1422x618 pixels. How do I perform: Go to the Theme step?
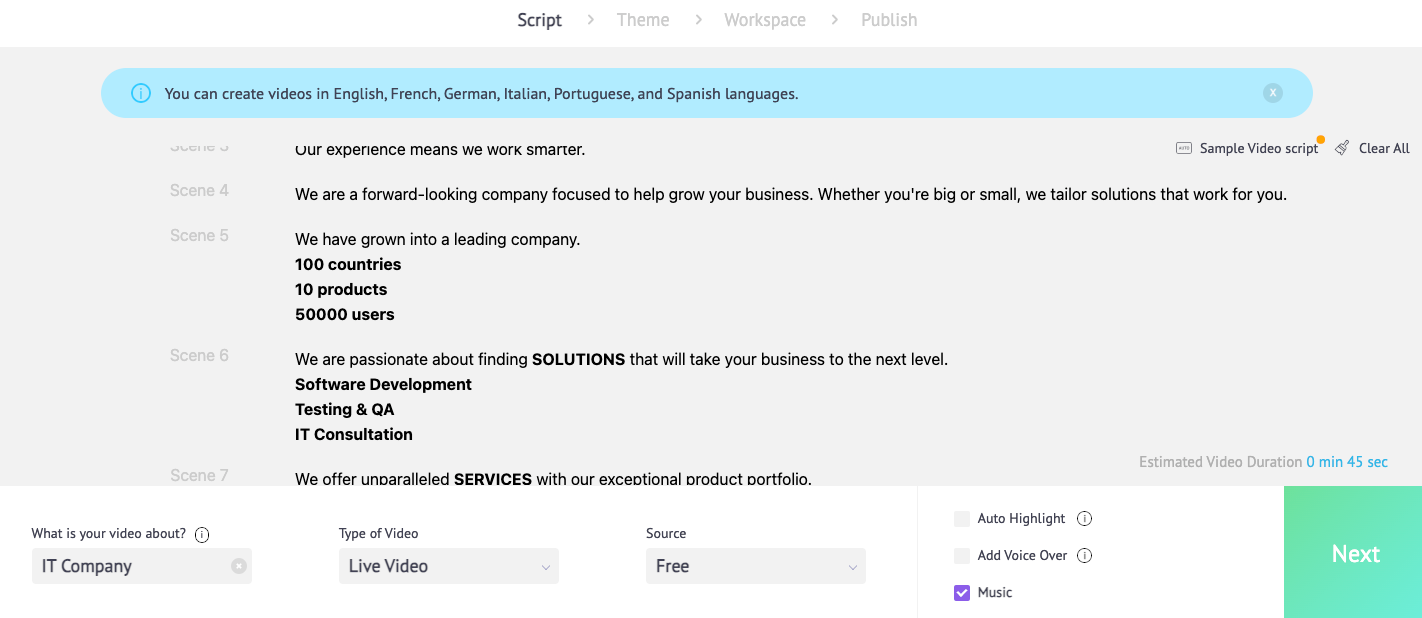pos(643,20)
